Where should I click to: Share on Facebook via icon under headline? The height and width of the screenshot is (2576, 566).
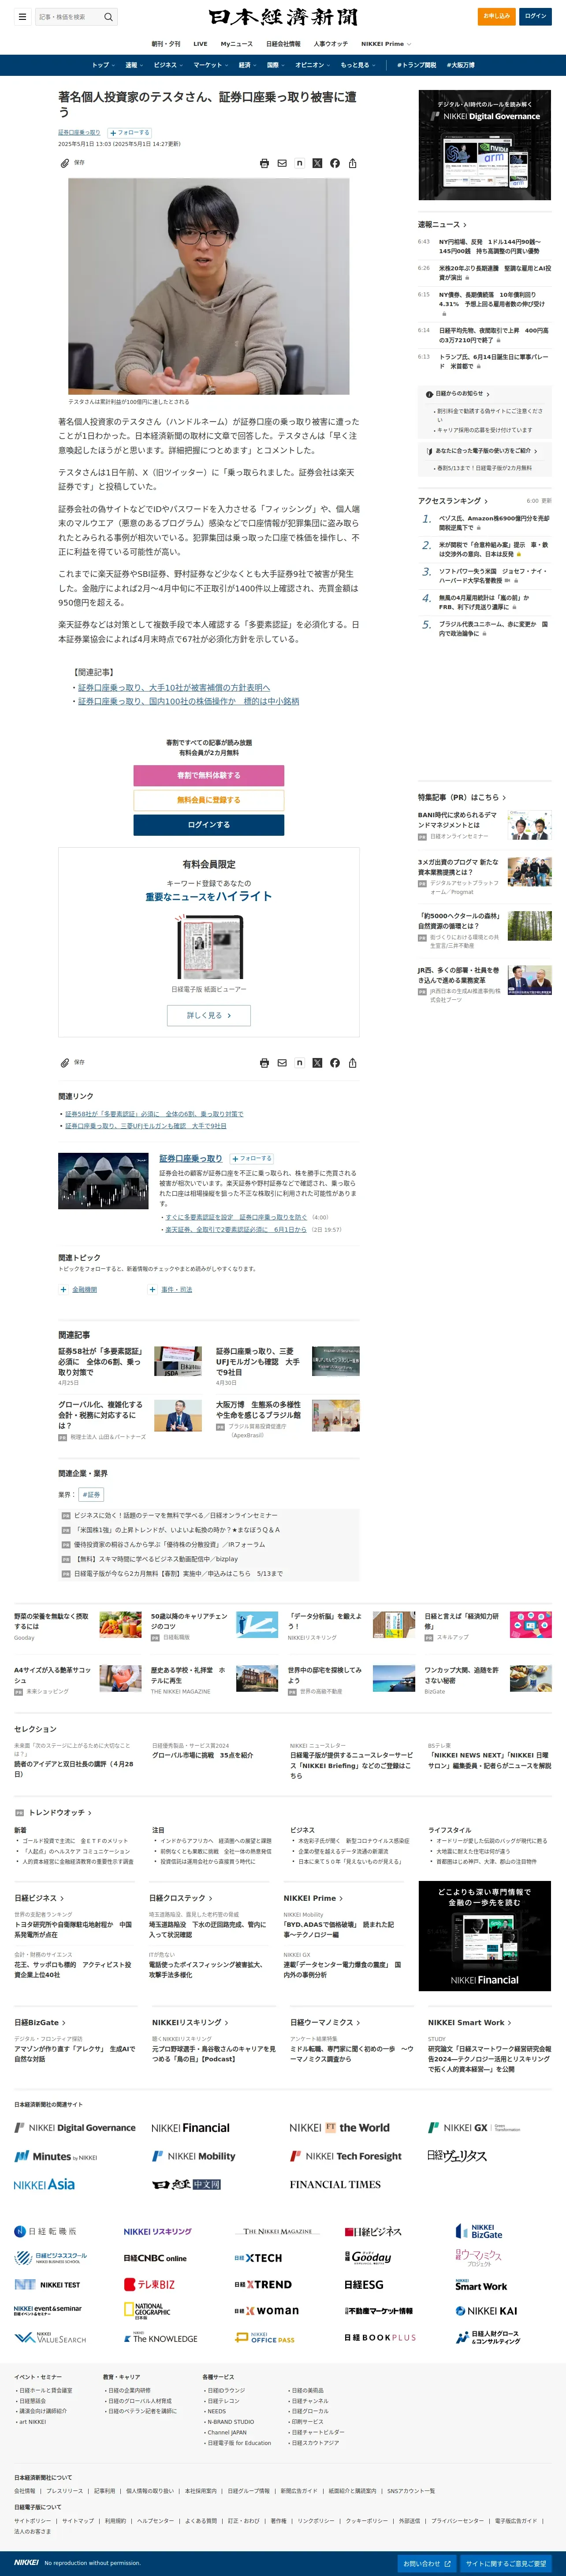[x=335, y=163]
